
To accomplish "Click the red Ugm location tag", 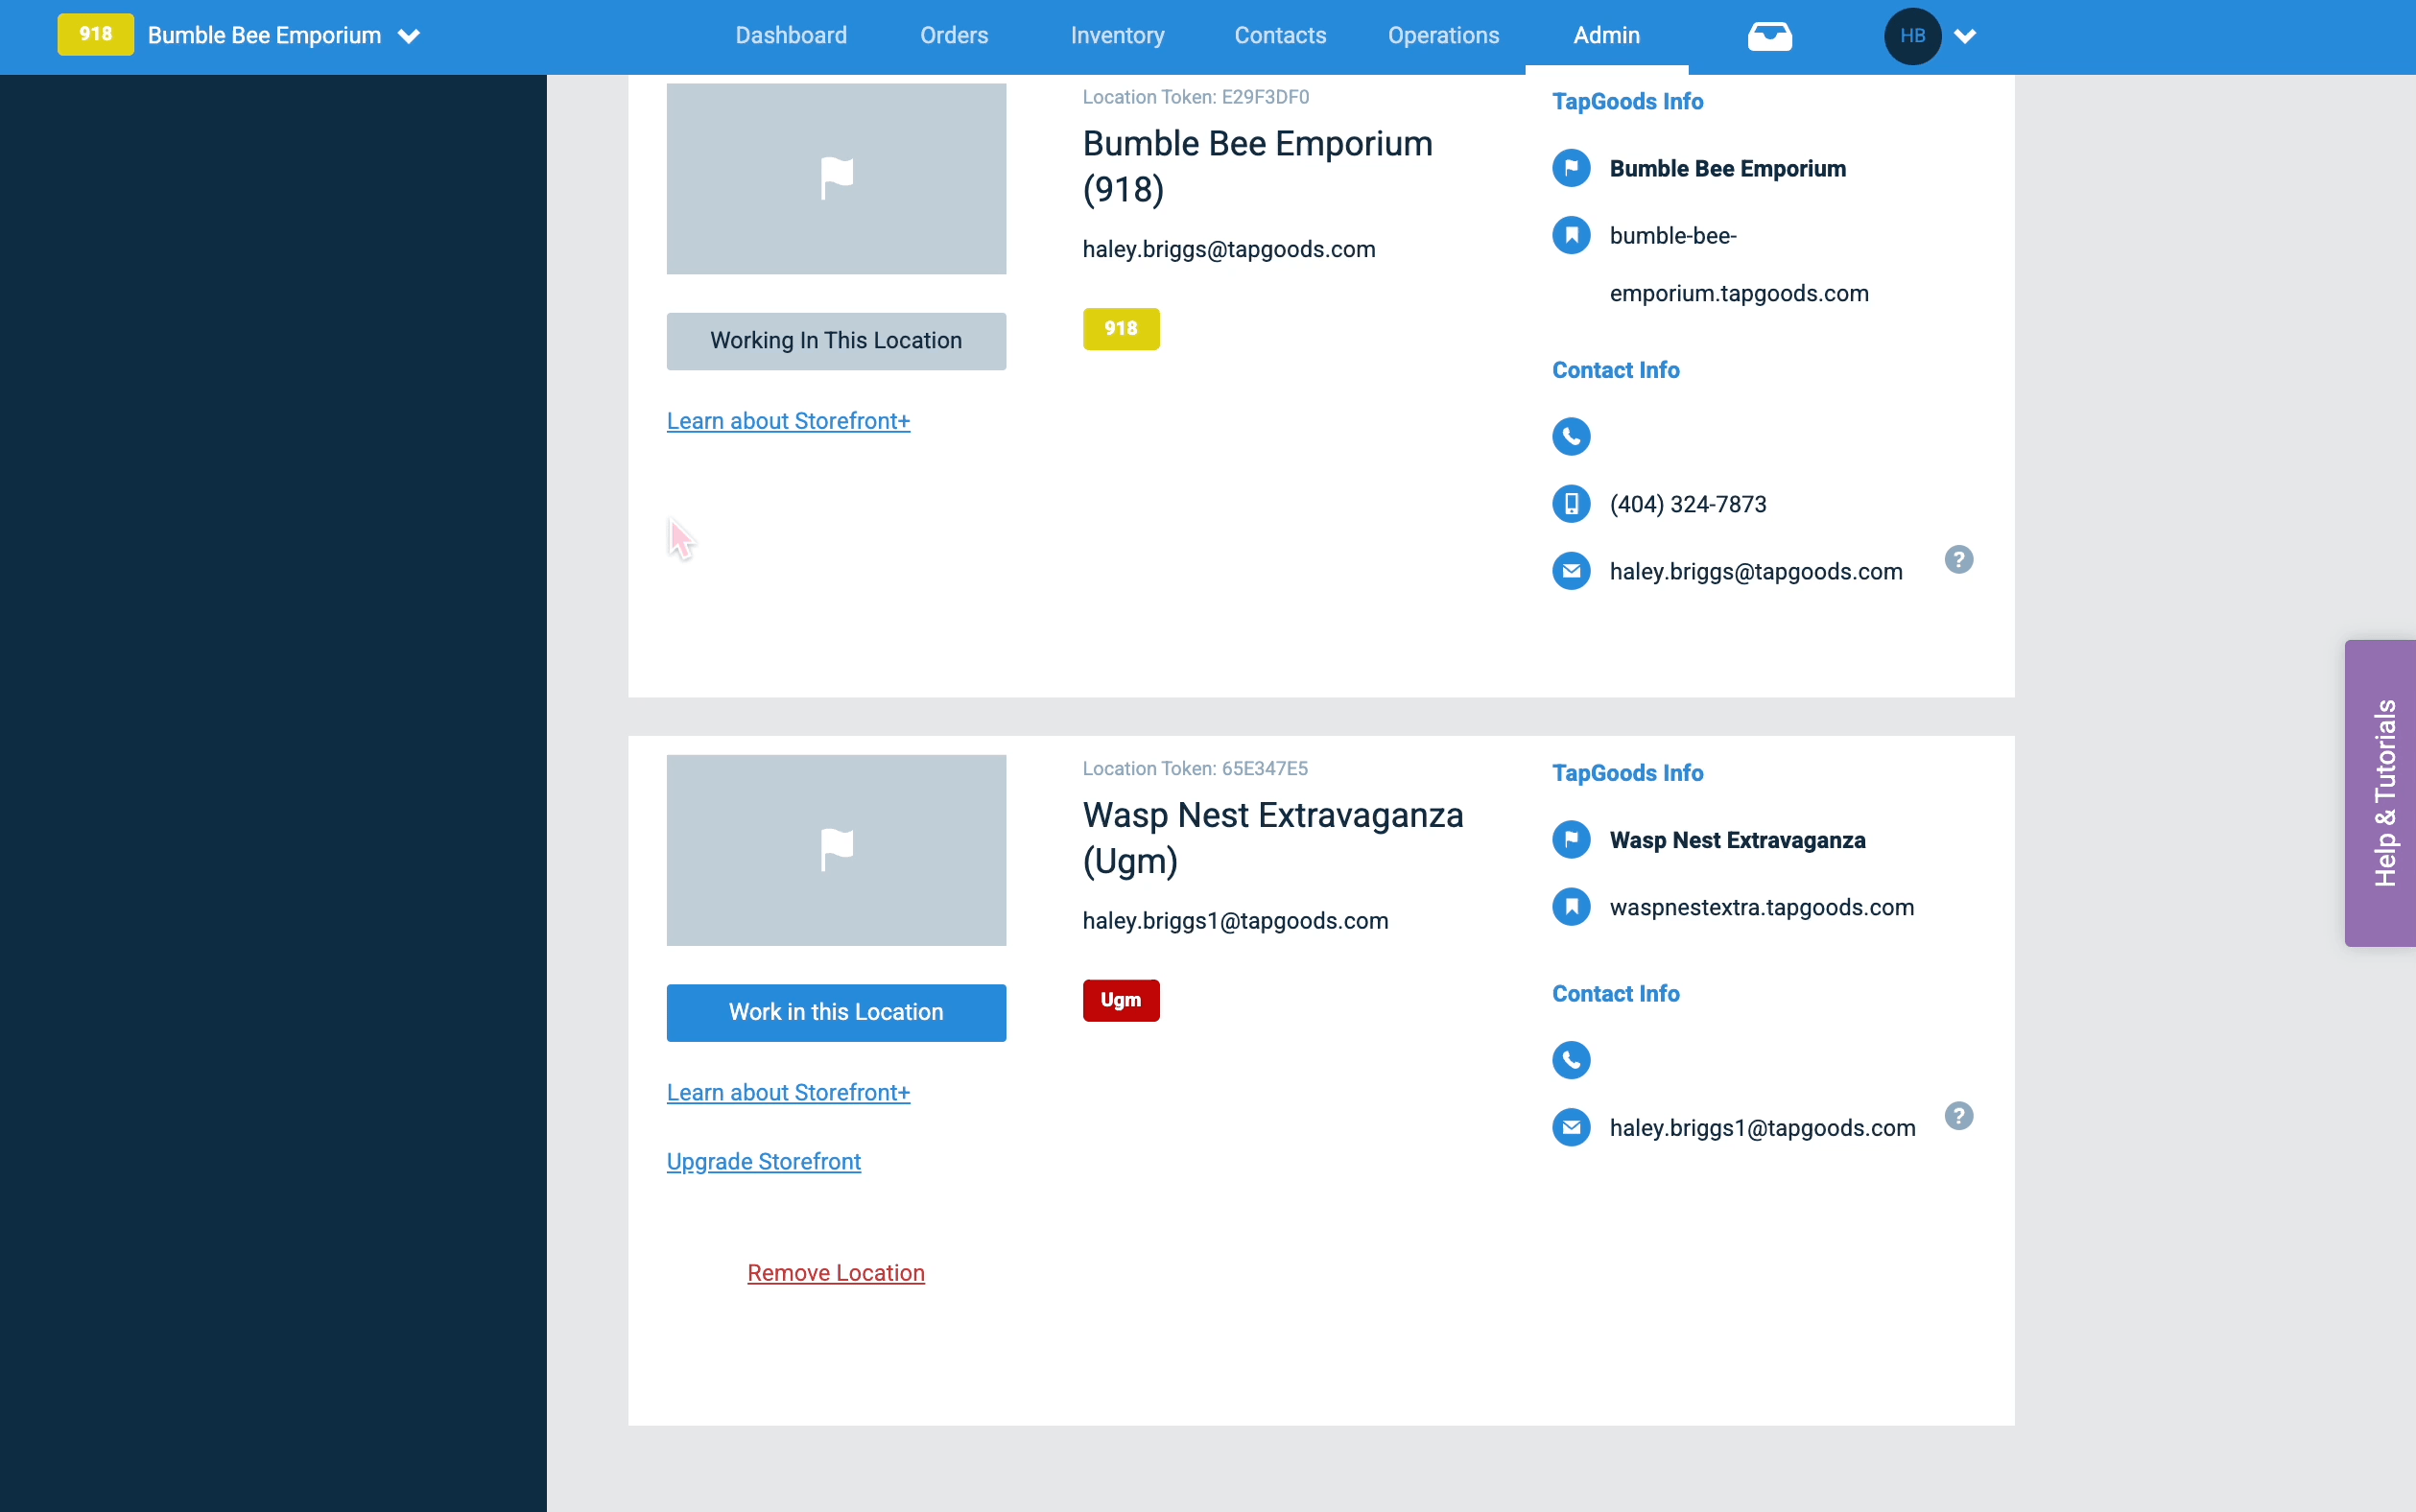I will pos(1121,1001).
